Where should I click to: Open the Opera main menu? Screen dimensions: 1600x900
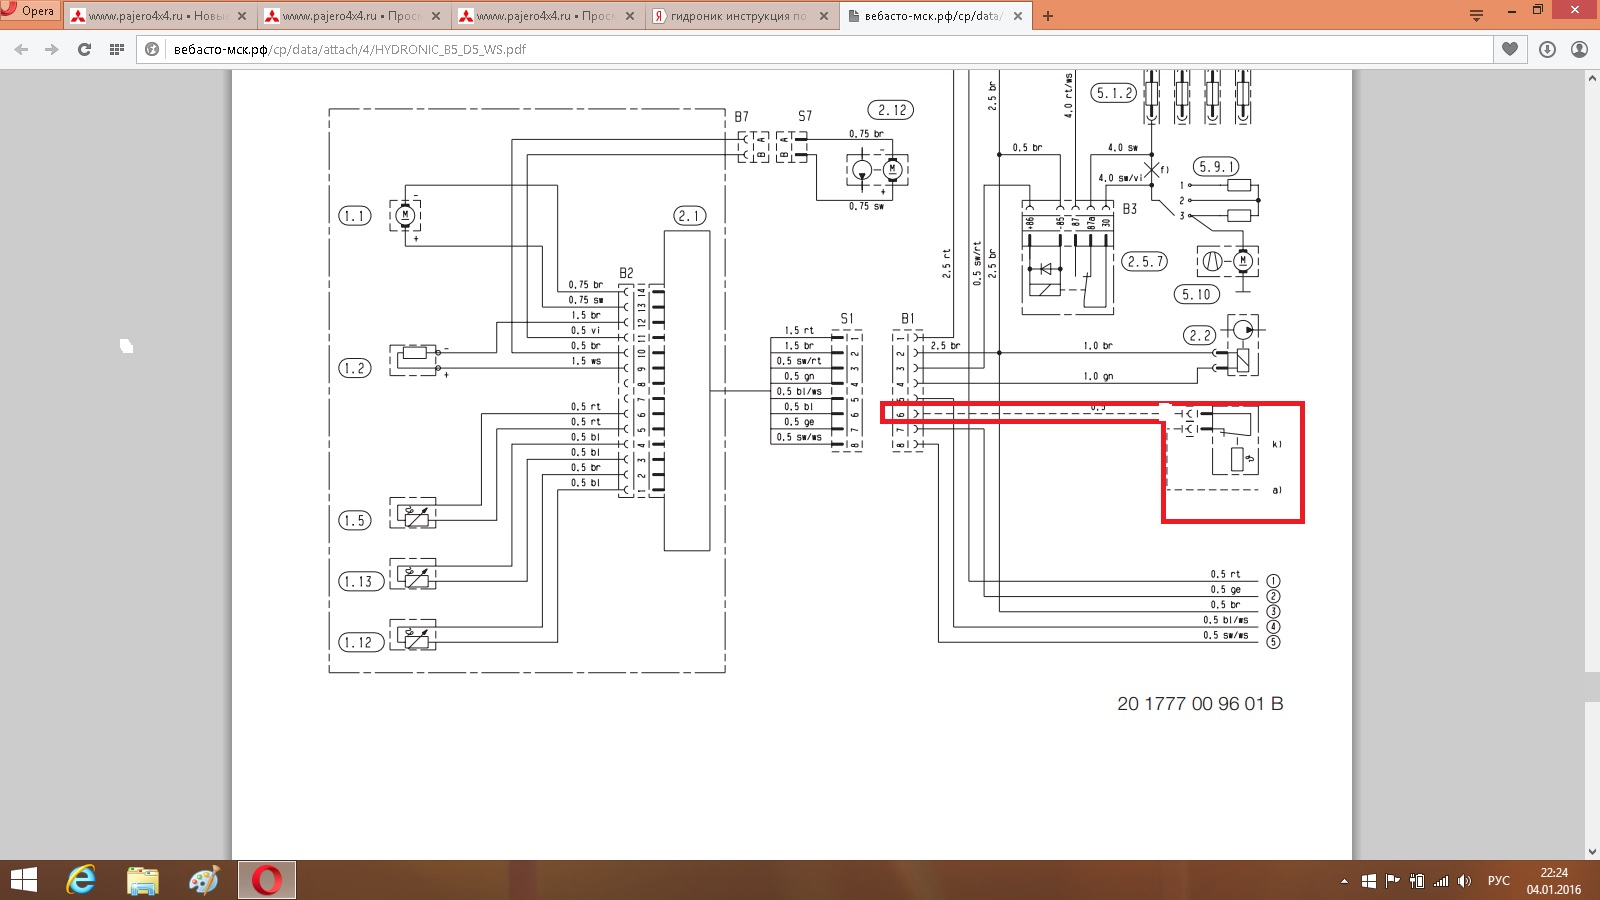click(30, 11)
